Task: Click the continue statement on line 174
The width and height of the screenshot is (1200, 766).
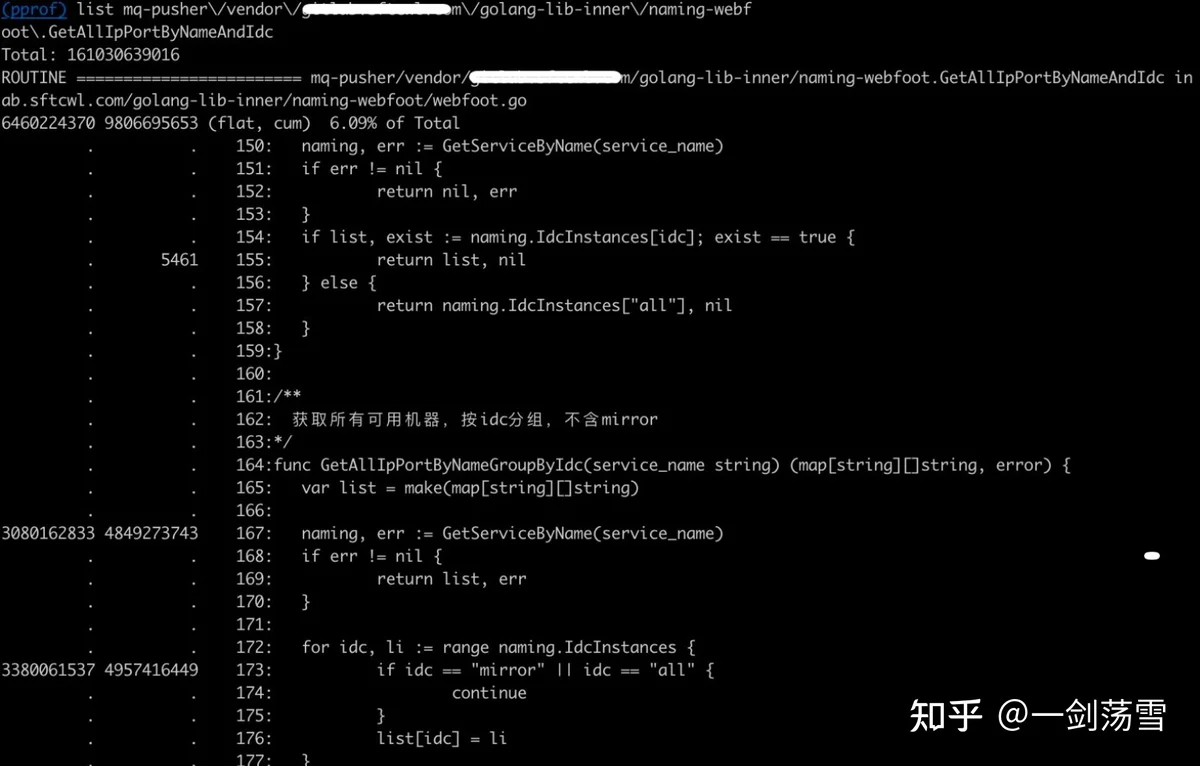Action: click(x=489, y=693)
